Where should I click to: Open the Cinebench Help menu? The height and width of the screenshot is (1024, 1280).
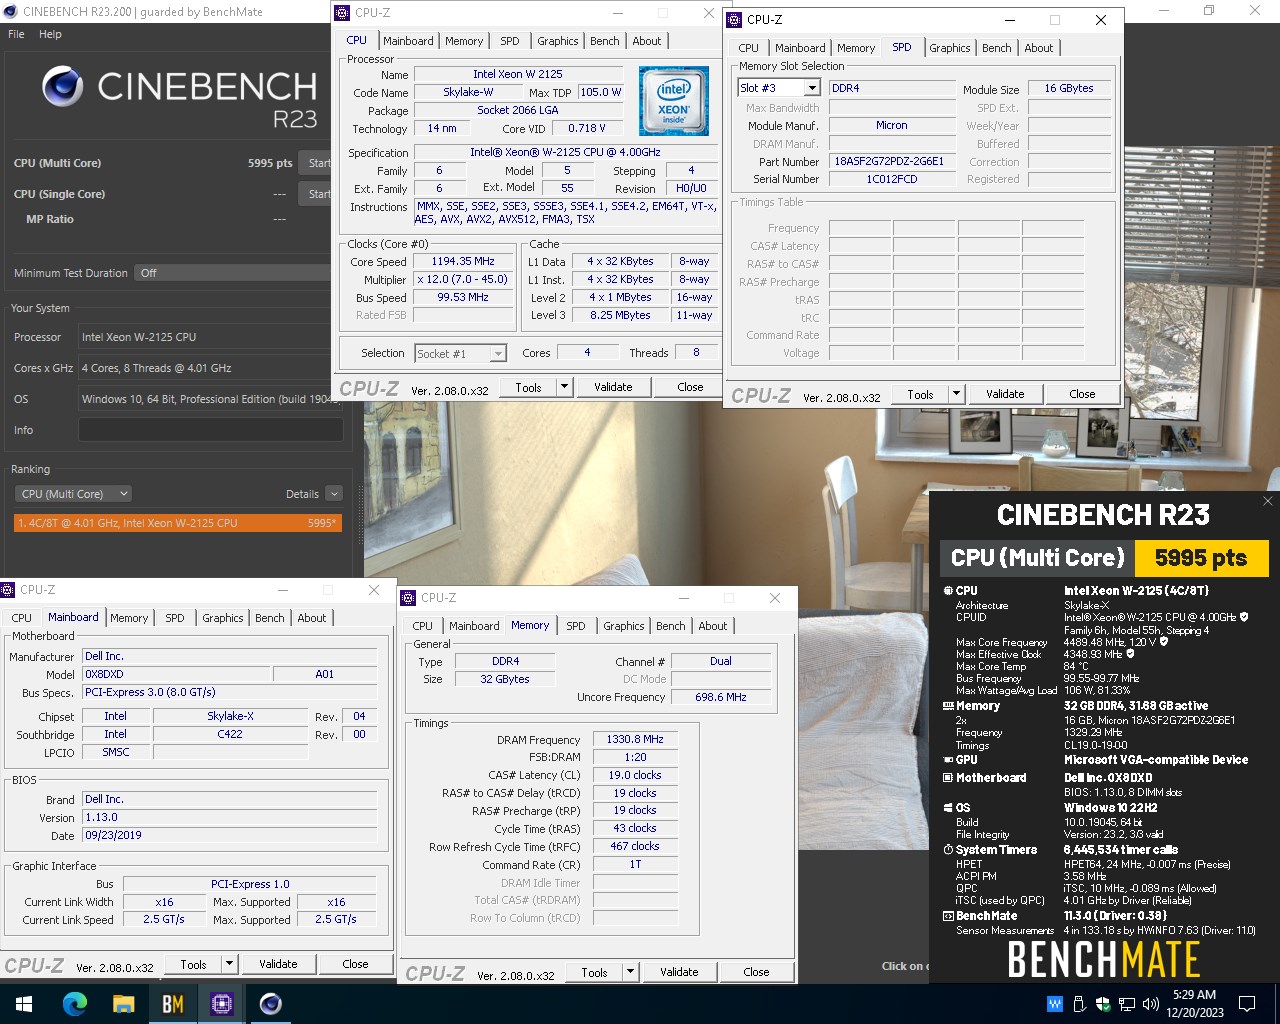click(50, 34)
